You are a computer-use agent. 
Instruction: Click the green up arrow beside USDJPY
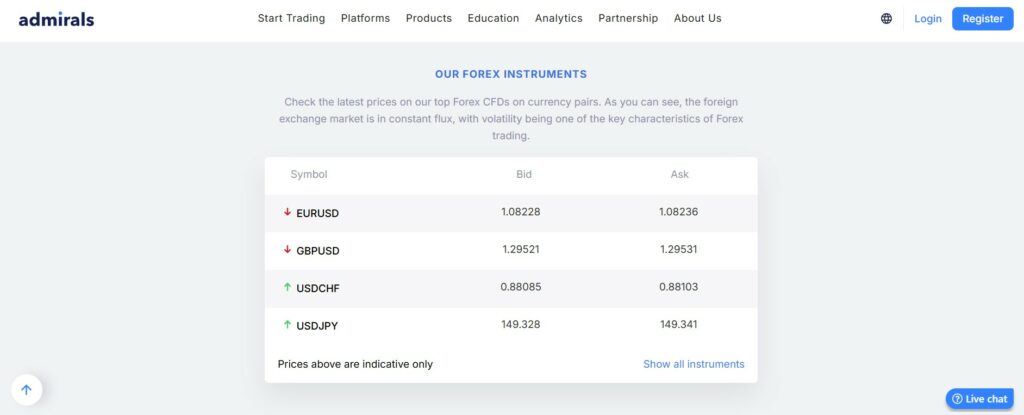click(x=287, y=325)
